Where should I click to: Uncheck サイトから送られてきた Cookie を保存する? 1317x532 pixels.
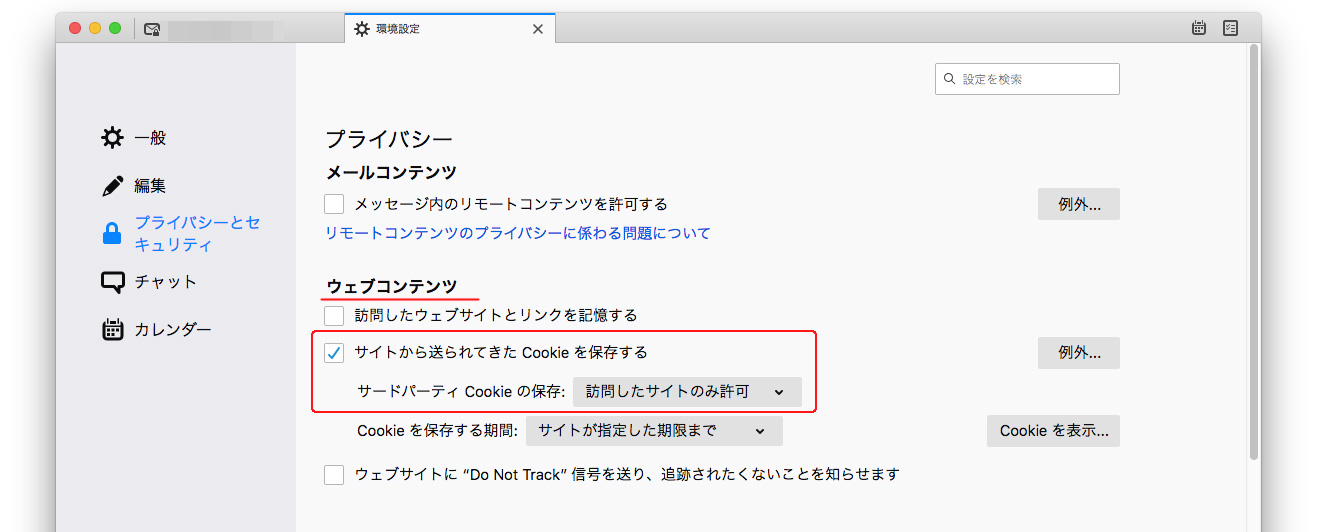click(x=334, y=352)
